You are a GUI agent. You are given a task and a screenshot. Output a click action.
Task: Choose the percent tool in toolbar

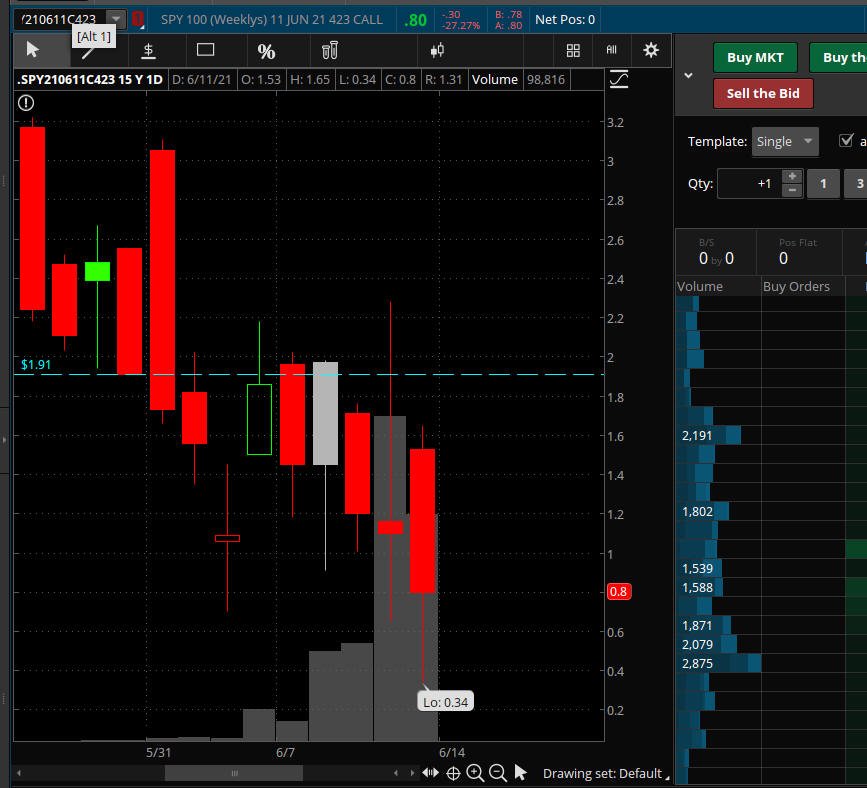[266, 51]
